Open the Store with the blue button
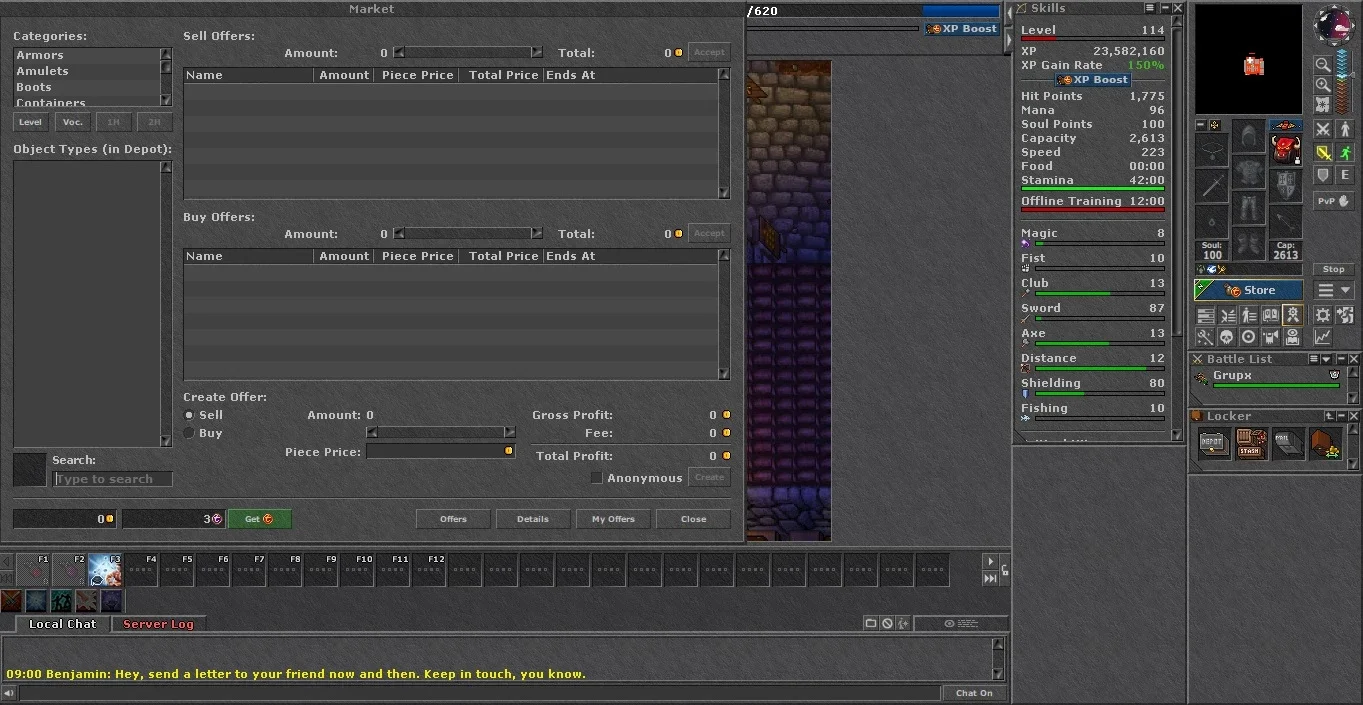This screenshot has width=1363, height=705. pos(1249,290)
